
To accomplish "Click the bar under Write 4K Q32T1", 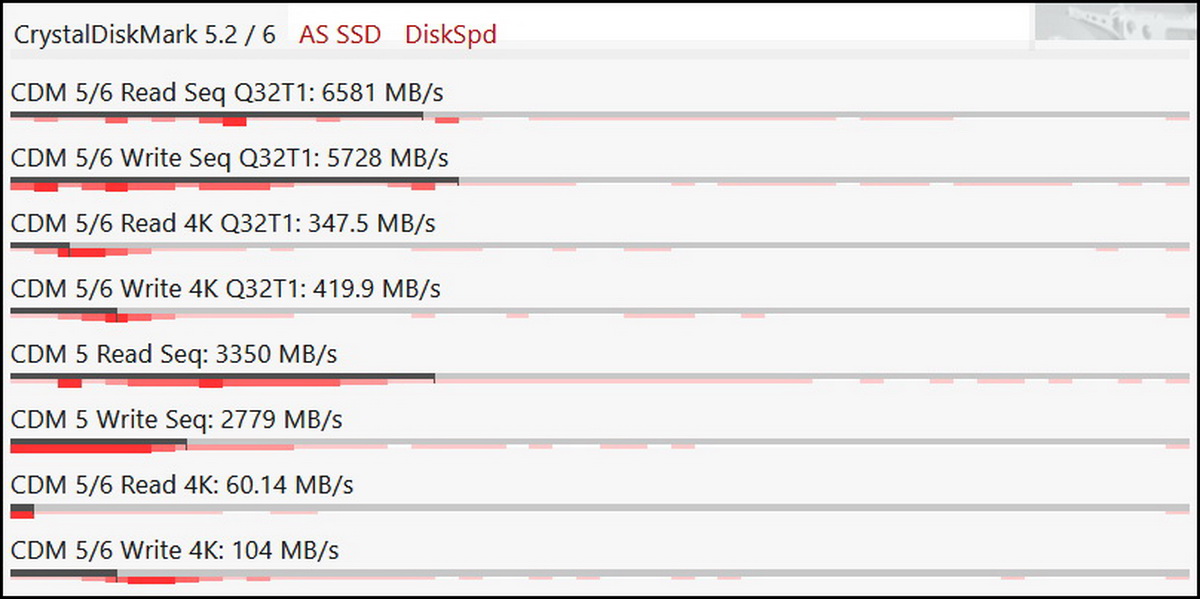I will pyautogui.click(x=63, y=312).
